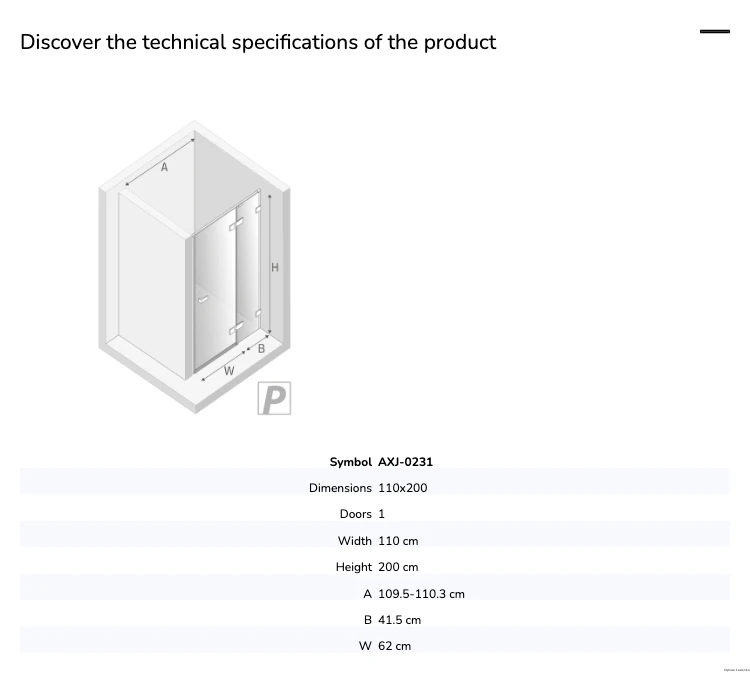
Task: Click the W value 62 cm
Action: coord(394,646)
